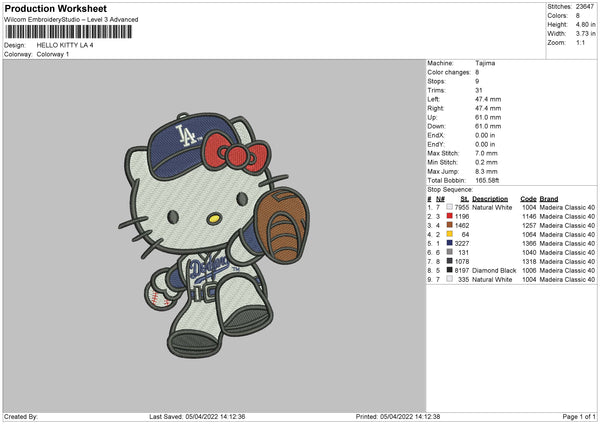The width and height of the screenshot is (600, 424).
Task: Click the 'Brand' column header
Action: pos(549,199)
